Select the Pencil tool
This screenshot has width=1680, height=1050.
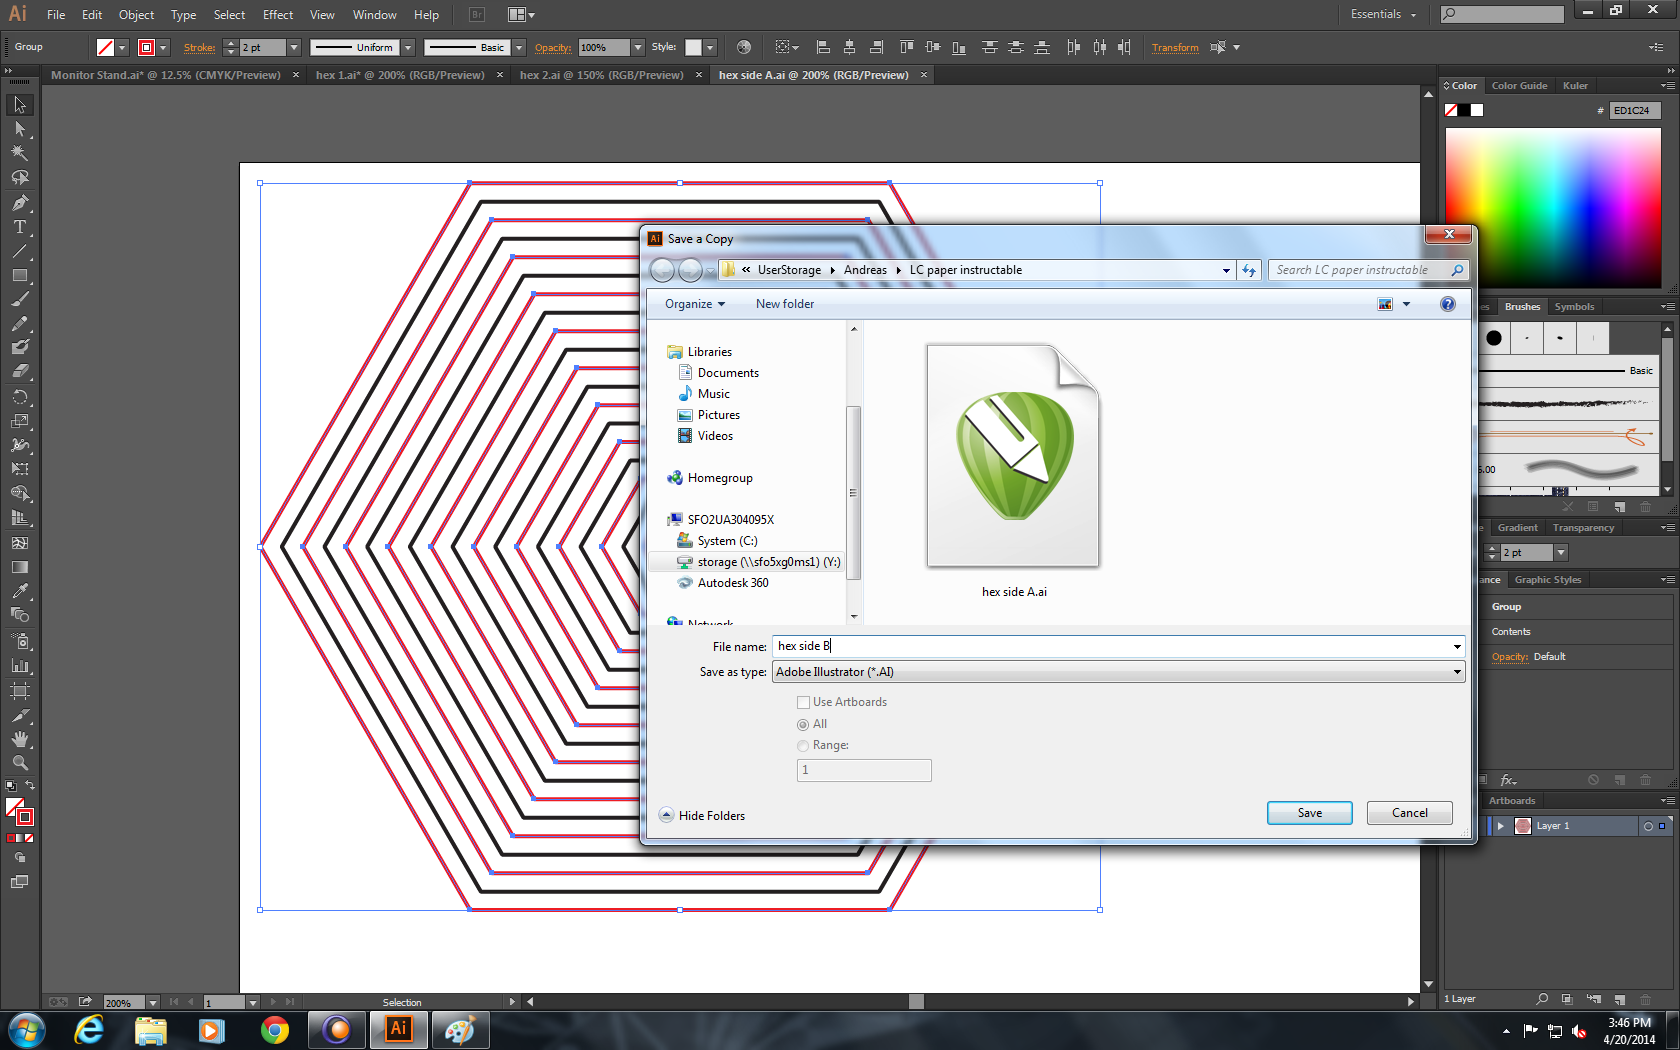click(20, 323)
